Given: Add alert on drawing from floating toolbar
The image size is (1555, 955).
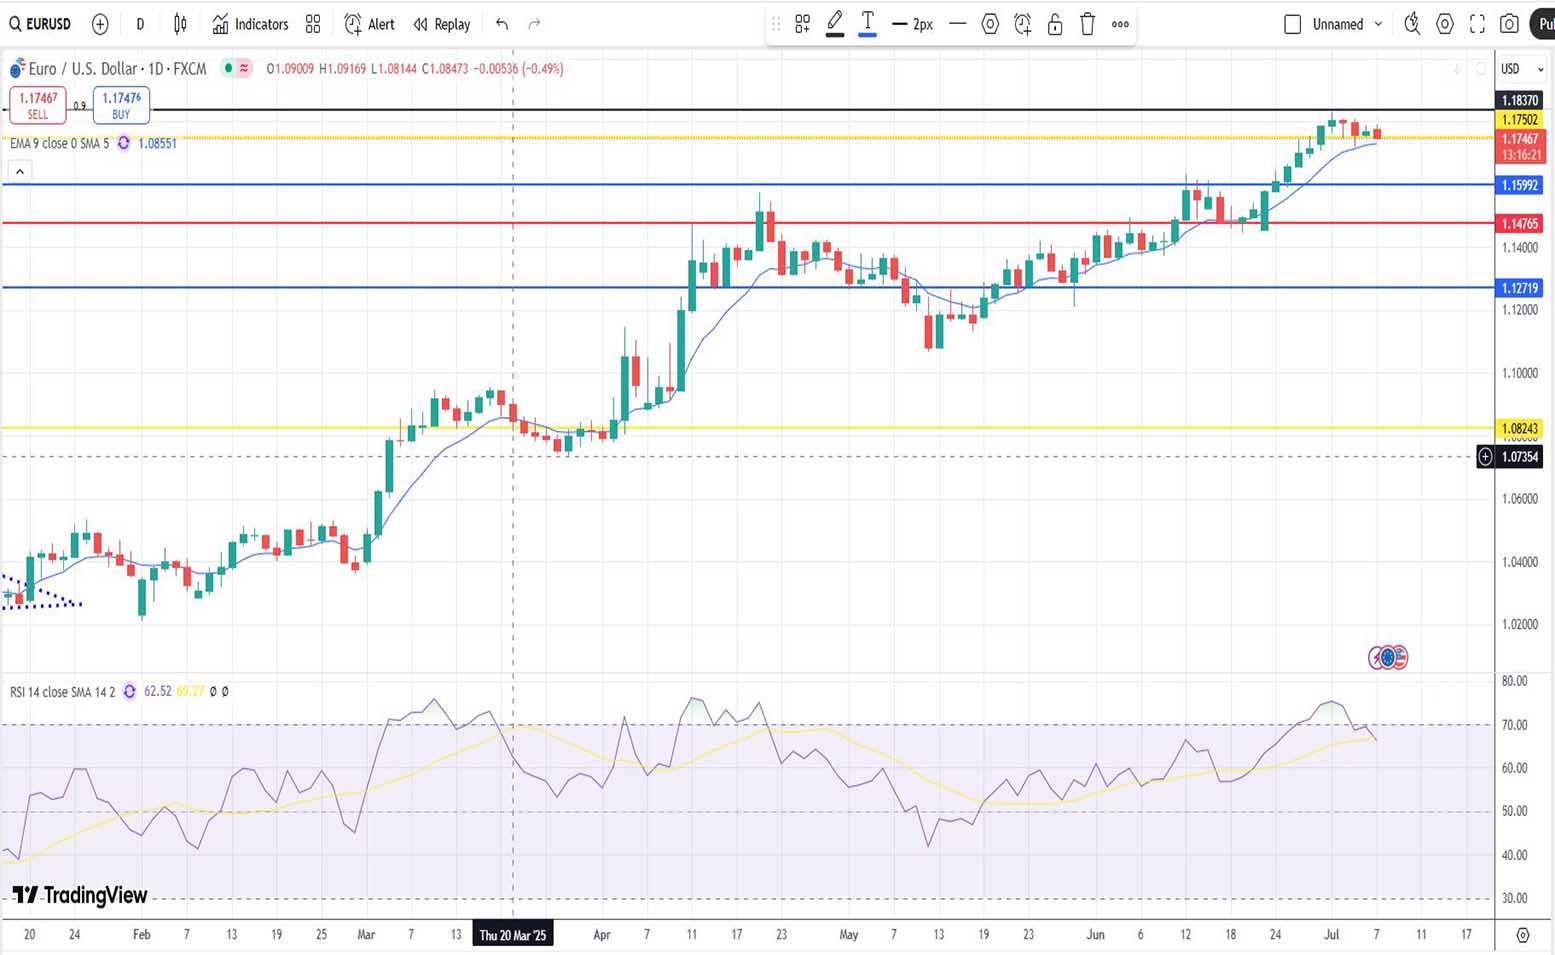Looking at the screenshot, I should pos(1022,24).
